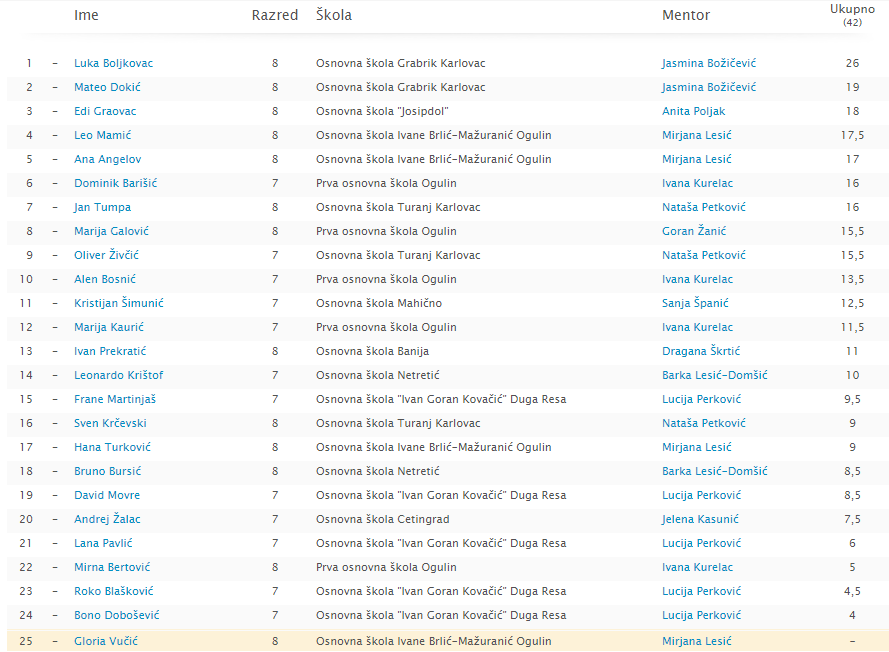Select Ana Angelov name link
Image resolution: width=889 pixels, height=652 pixels.
108,159
